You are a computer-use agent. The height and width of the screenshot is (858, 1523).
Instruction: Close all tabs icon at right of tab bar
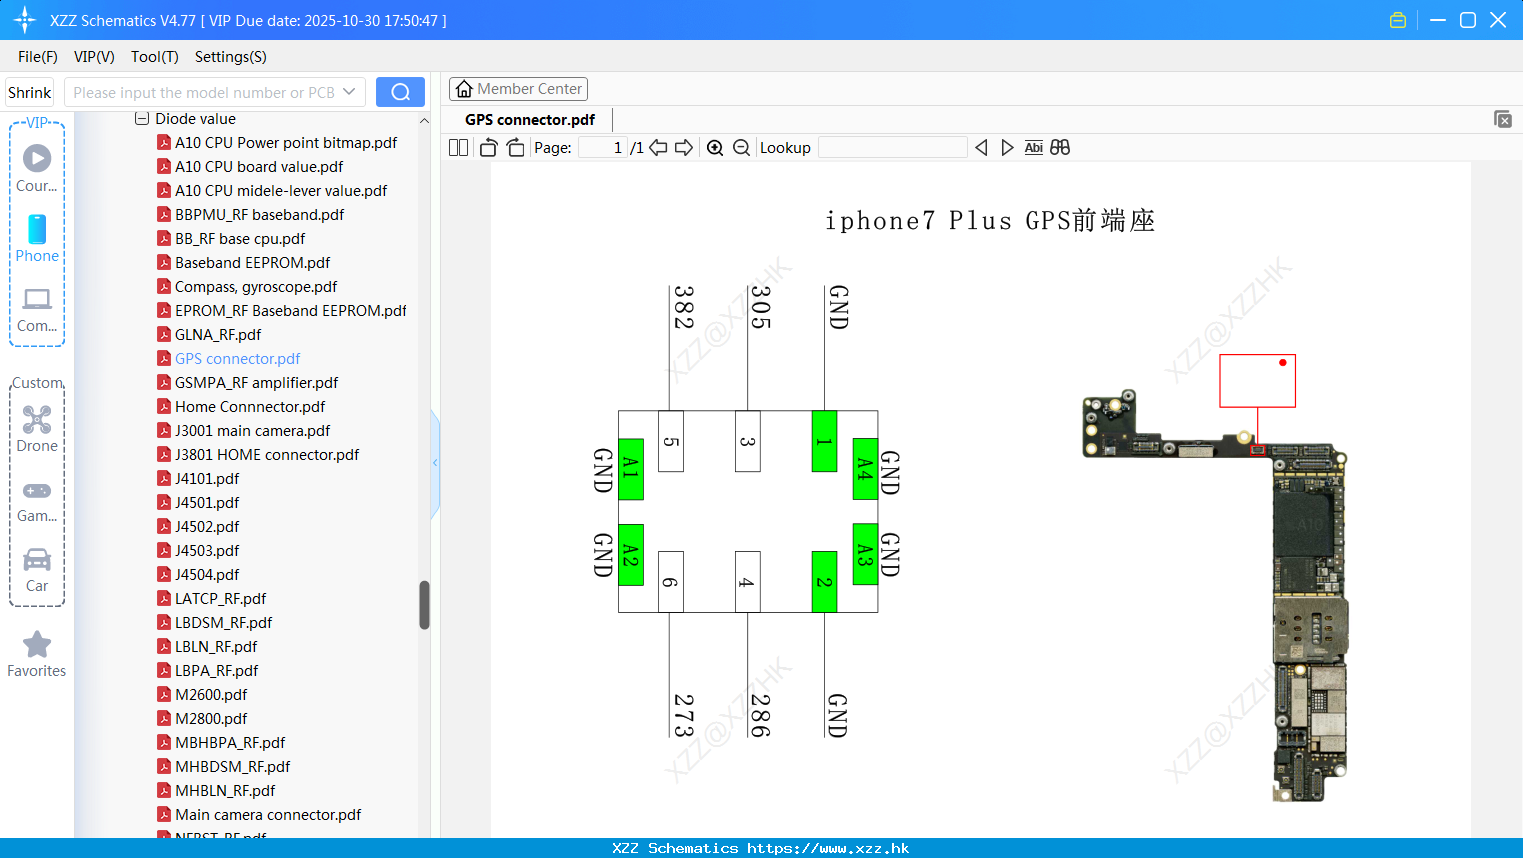pos(1503,119)
